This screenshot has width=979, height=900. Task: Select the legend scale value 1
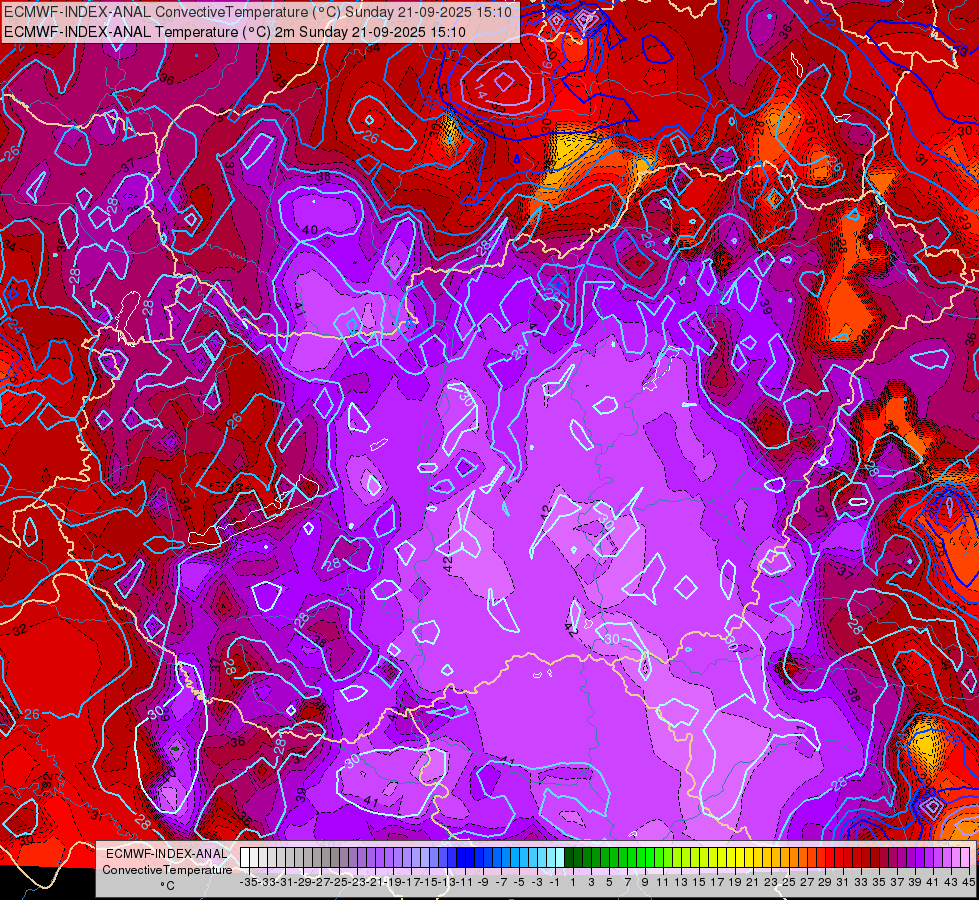coord(573,883)
